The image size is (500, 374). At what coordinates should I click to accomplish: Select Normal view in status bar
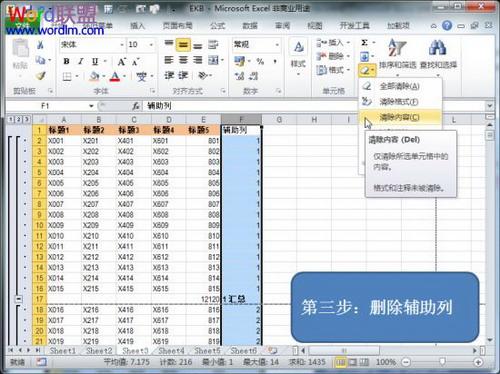pos(340,362)
